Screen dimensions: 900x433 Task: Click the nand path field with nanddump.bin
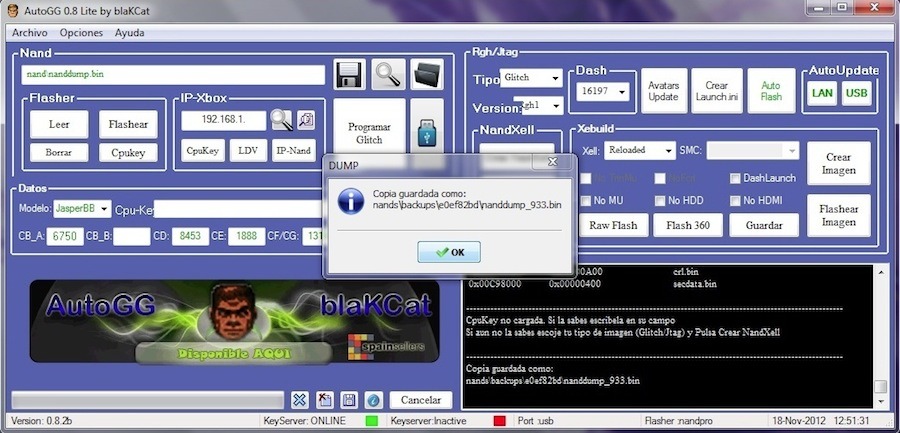point(173,75)
